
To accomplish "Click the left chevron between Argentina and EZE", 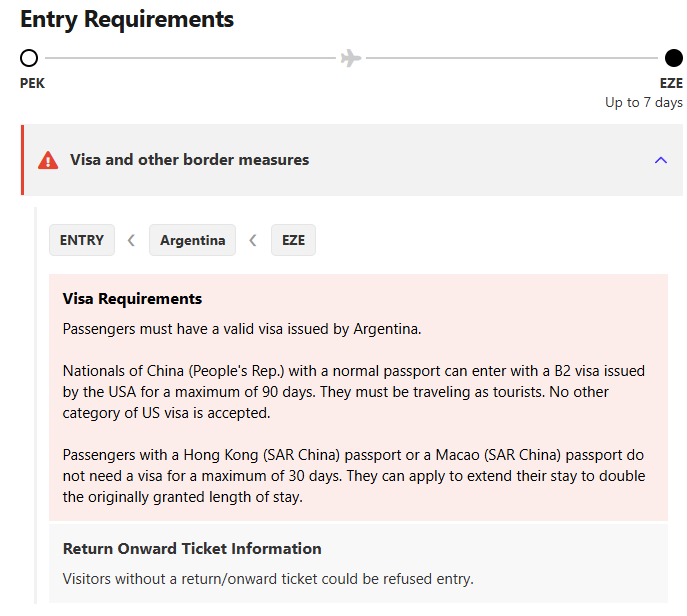I will point(253,240).
